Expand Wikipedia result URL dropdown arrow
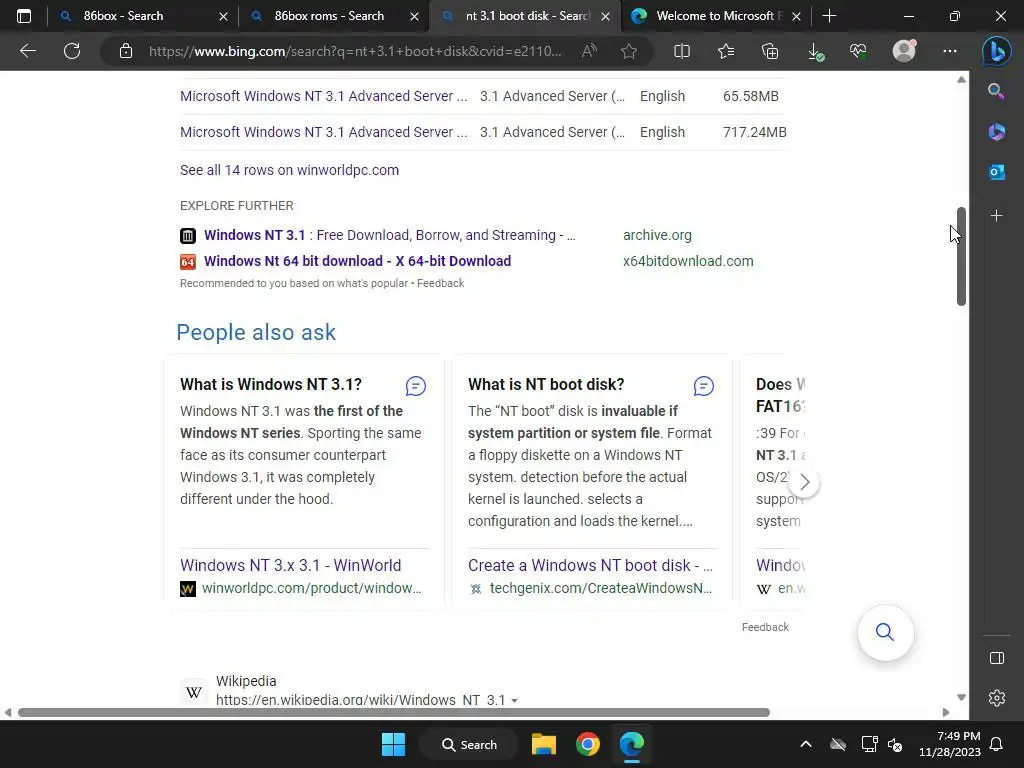The image size is (1024, 768). coord(515,700)
